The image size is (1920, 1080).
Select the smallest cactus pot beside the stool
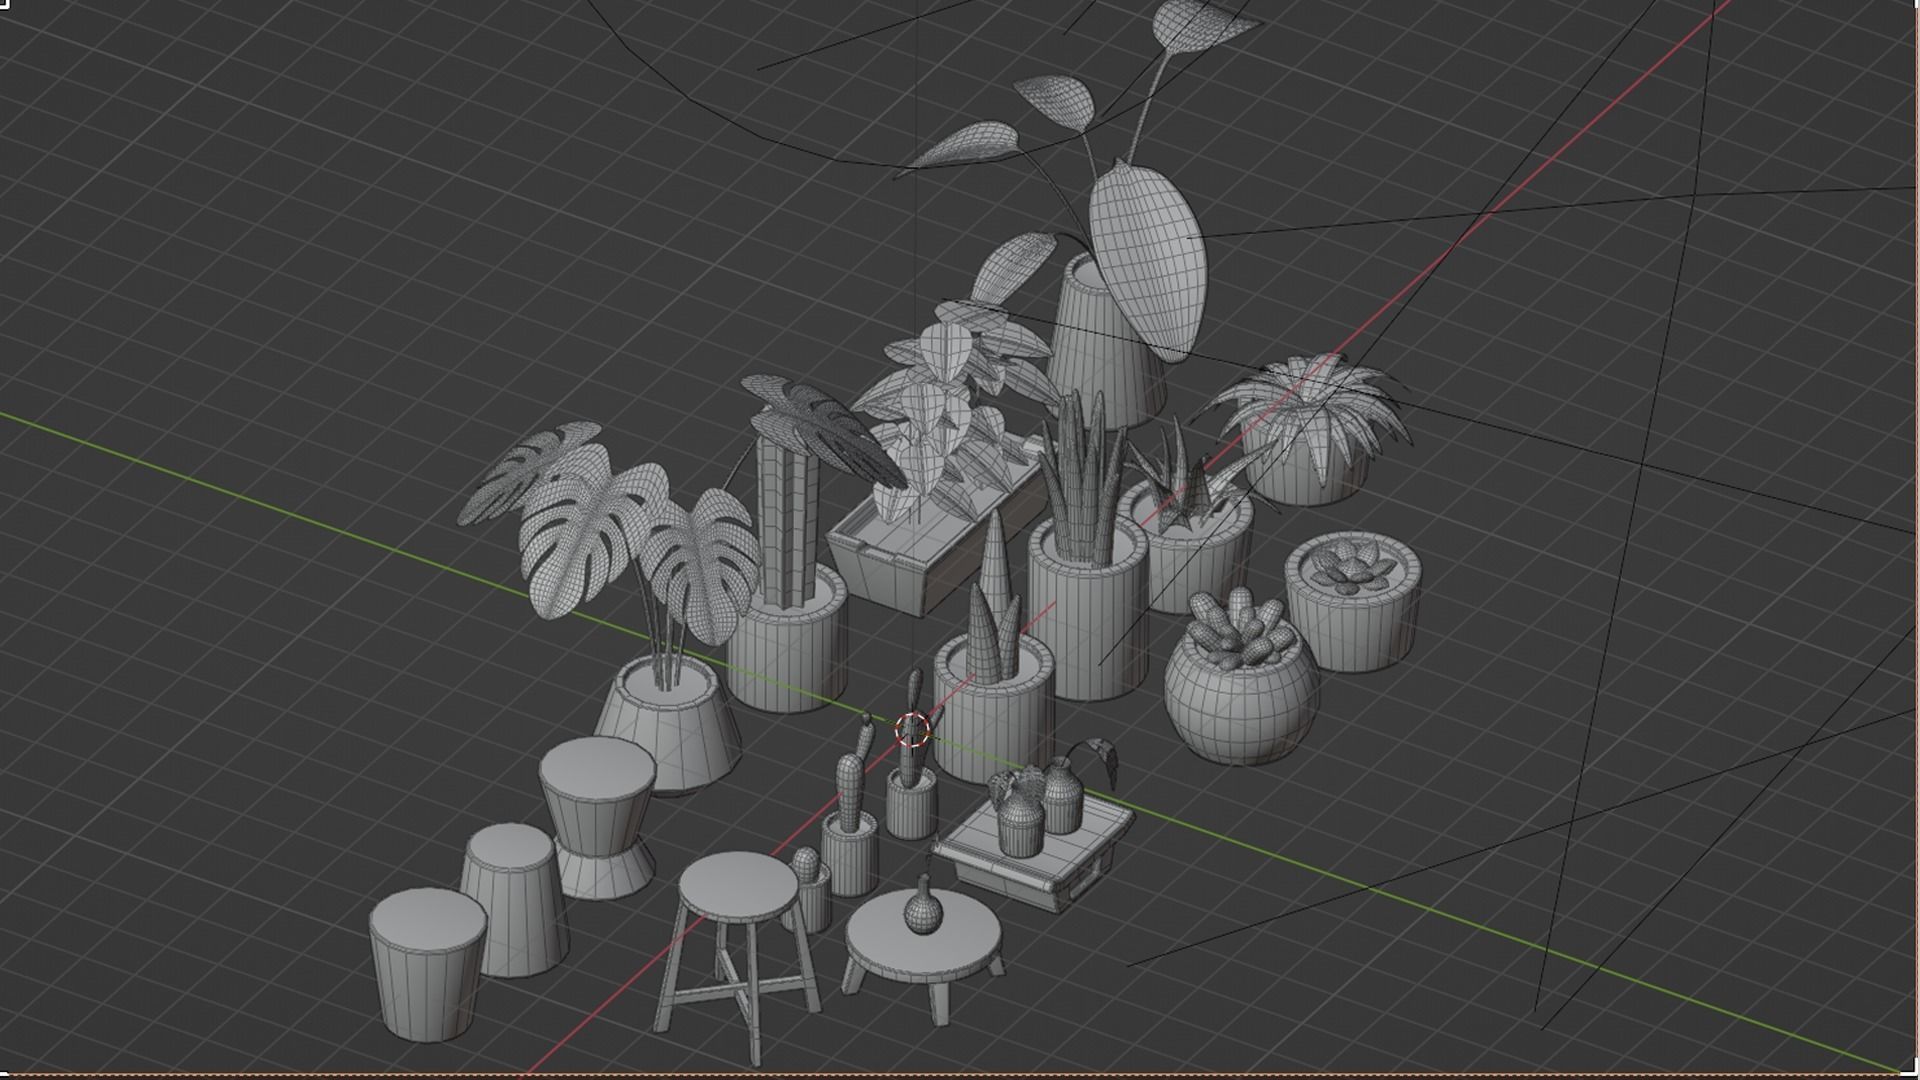pyautogui.click(x=810, y=890)
